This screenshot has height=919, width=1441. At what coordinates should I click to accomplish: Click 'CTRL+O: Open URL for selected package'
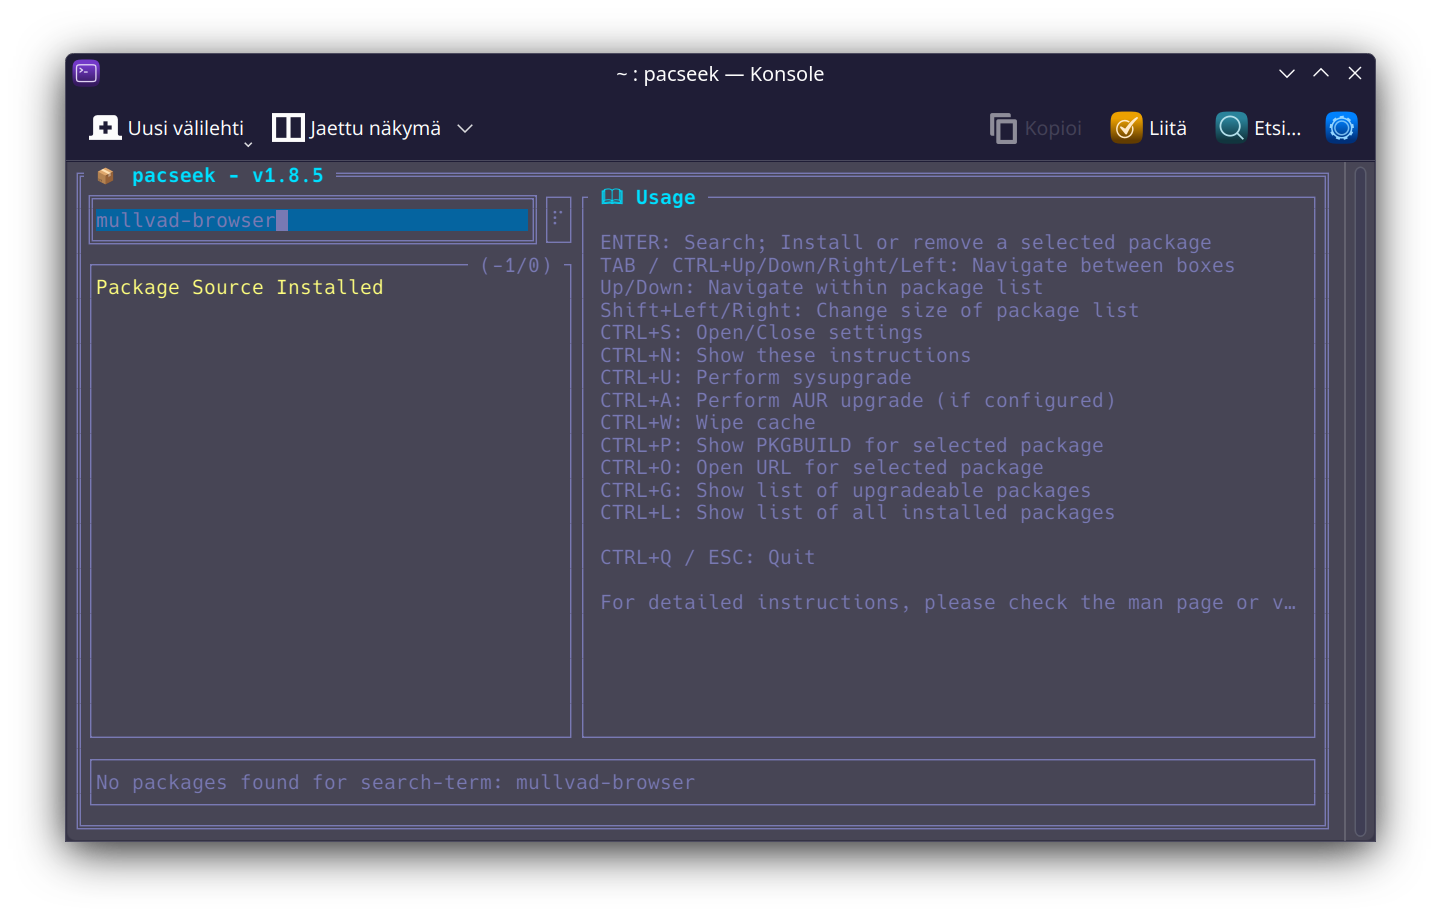click(x=821, y=468)
